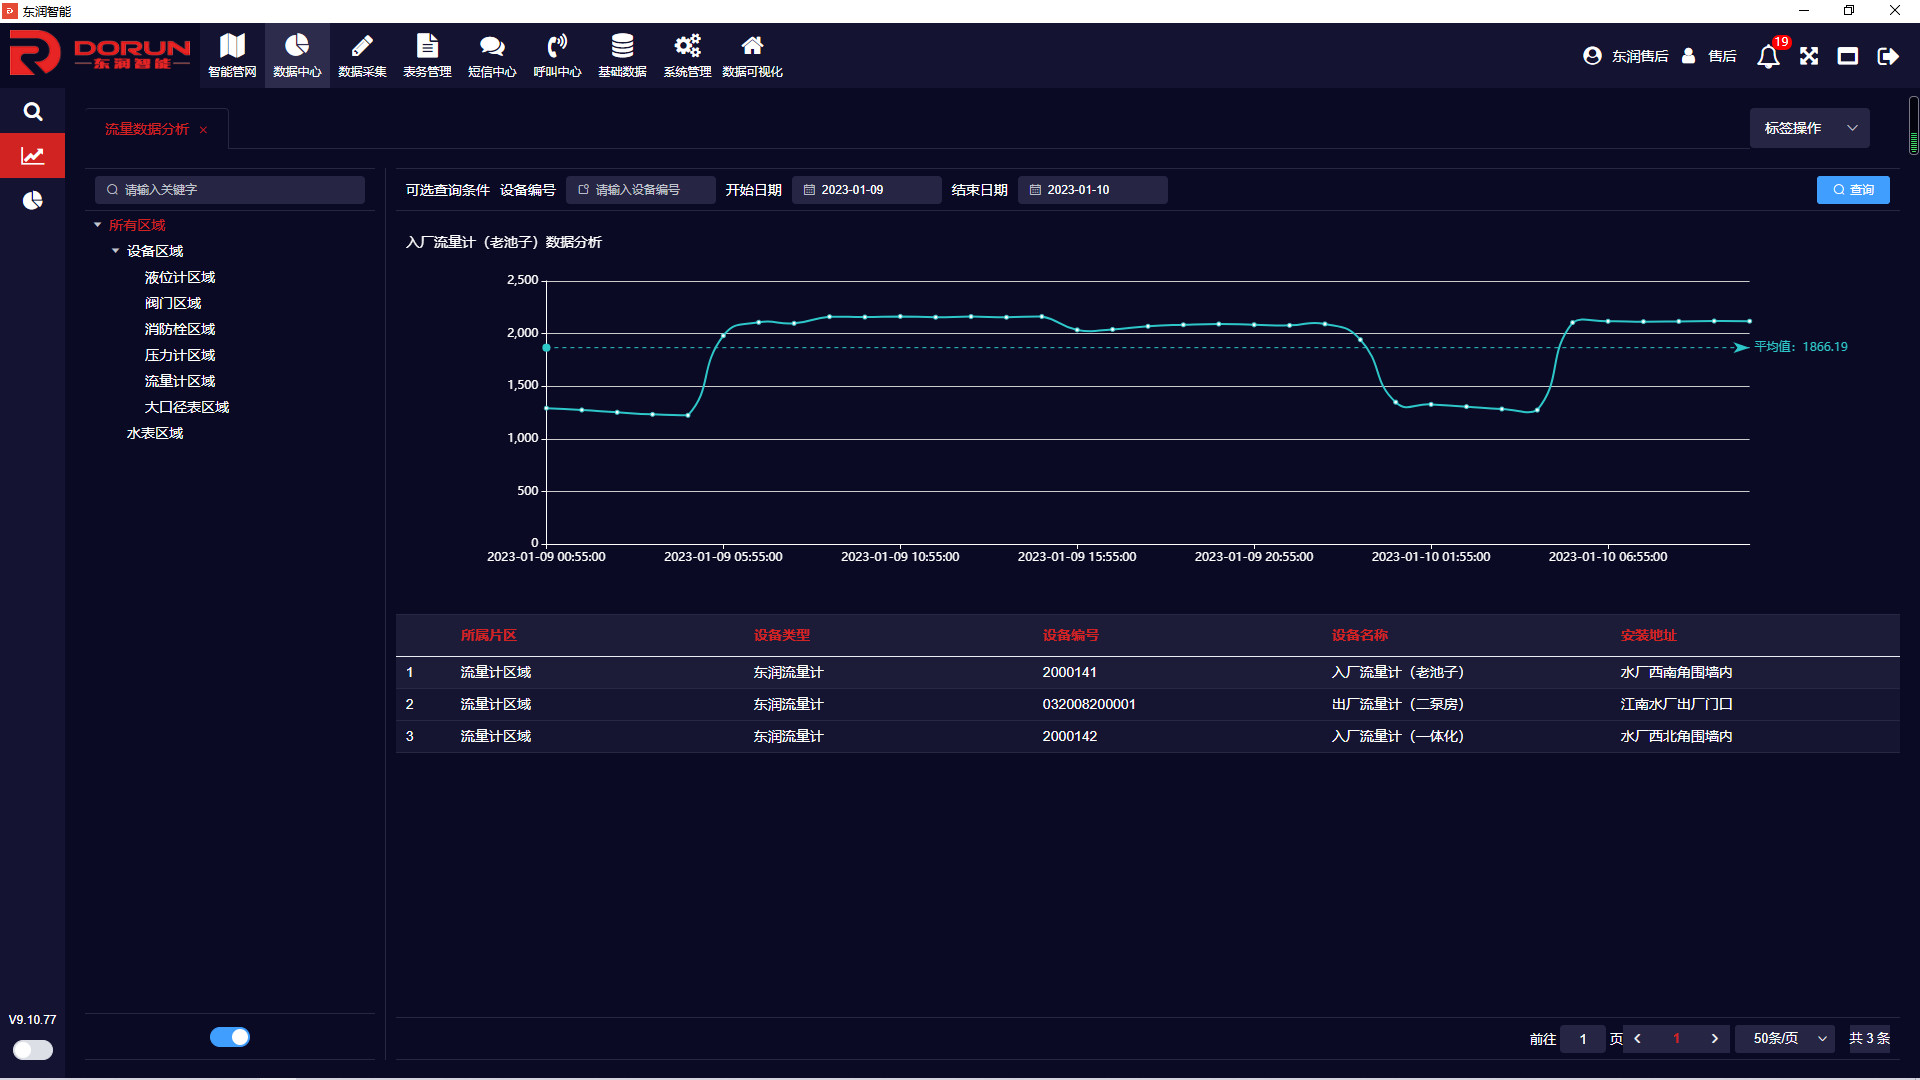The image size is (1920, 1080).
Task: Focus the 前往 page number input
Action: coord(1583,1039)
